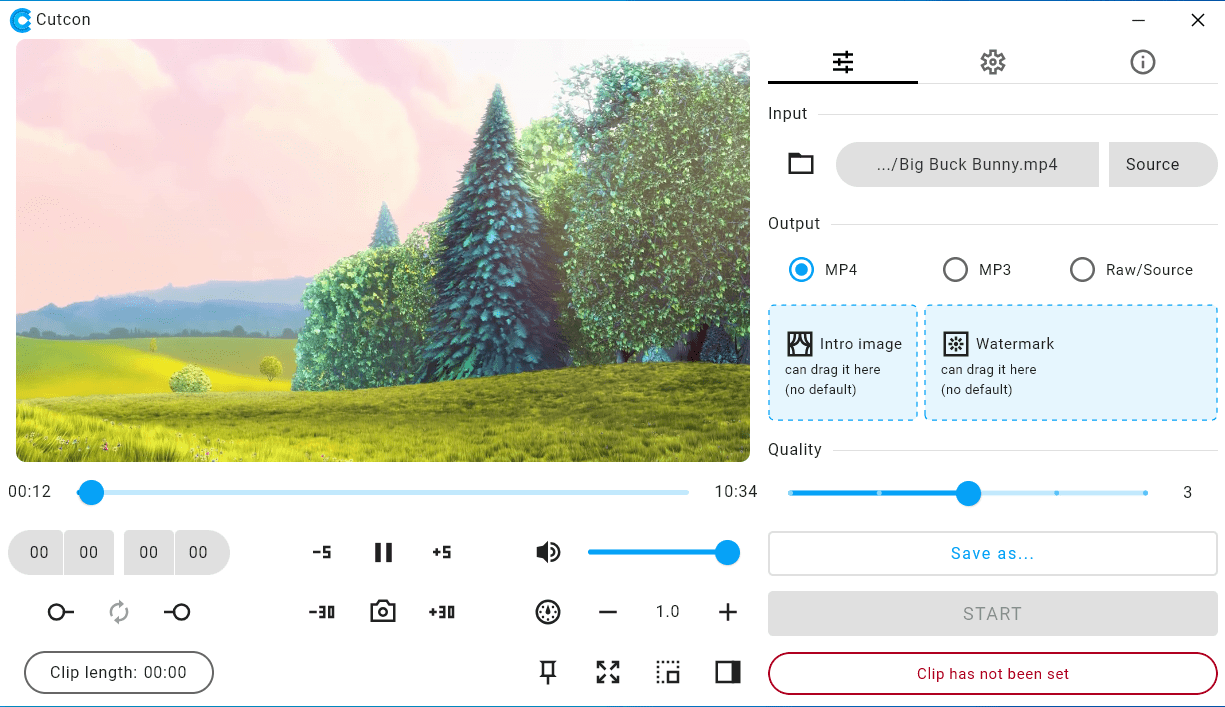The width and height of the screenshot is (1225, 707).
Task: Click the Intro image drop area
Action: 843,363
